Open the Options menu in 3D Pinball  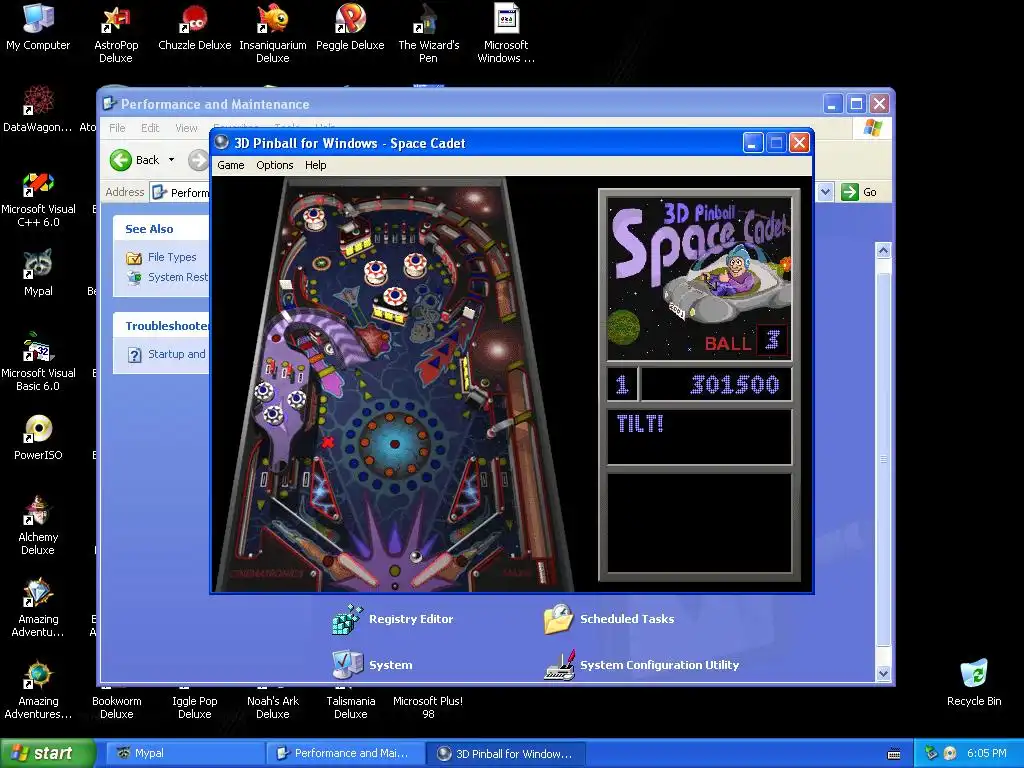[x=274, y=165]
